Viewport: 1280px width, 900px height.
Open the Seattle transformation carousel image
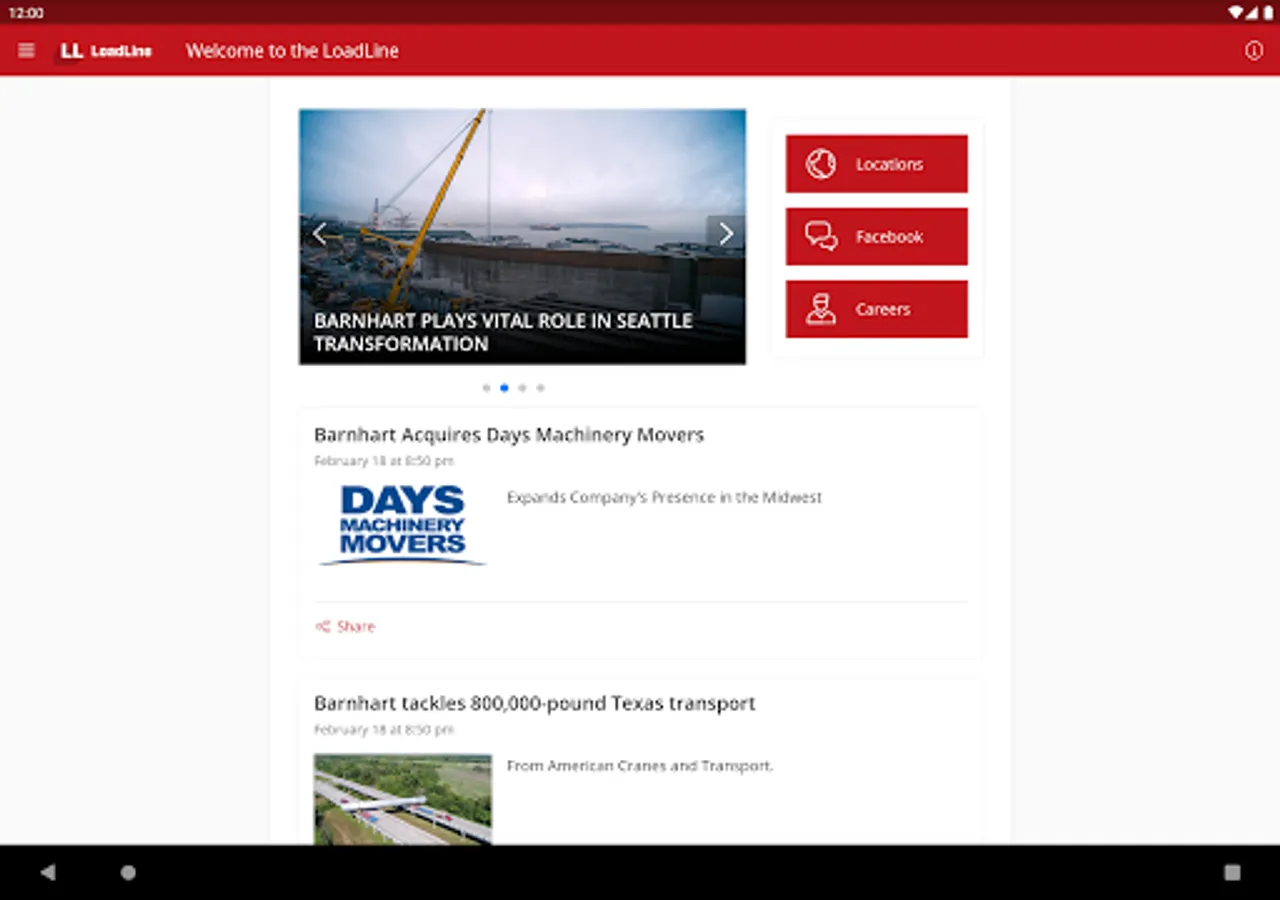(x=522, y=237)
